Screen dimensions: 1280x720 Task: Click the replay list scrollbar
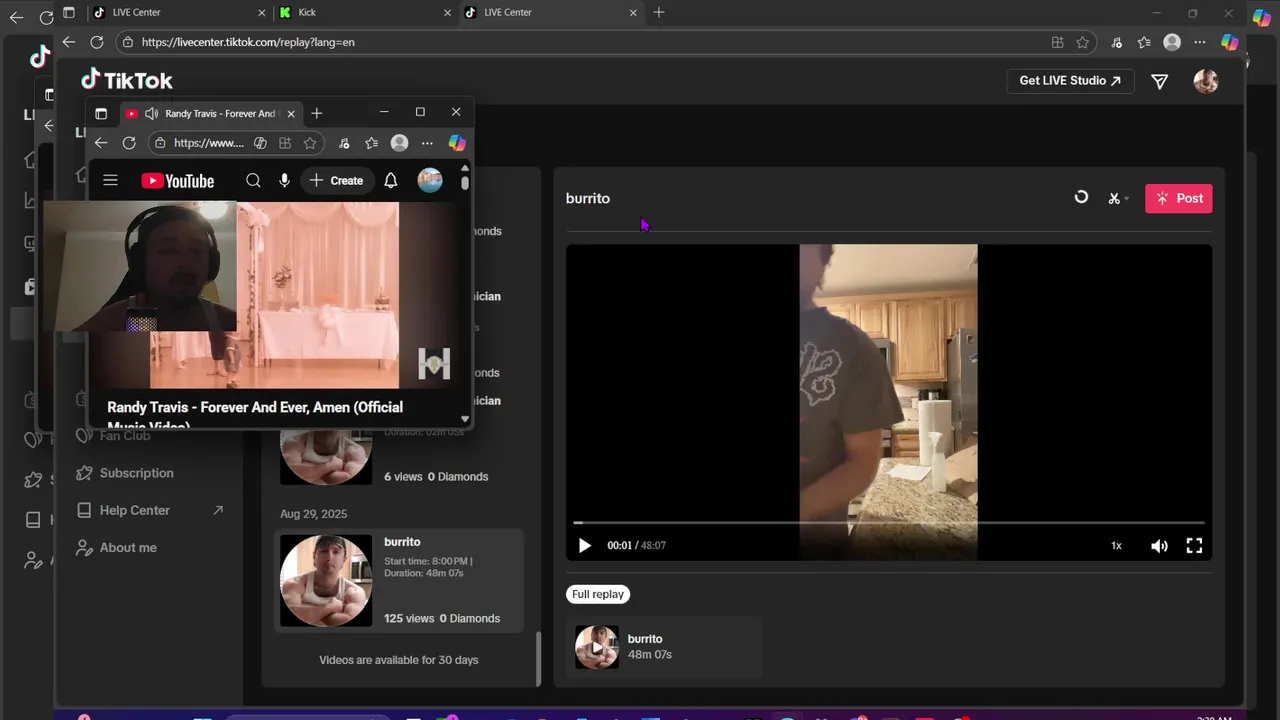click(x=539, y=658)
